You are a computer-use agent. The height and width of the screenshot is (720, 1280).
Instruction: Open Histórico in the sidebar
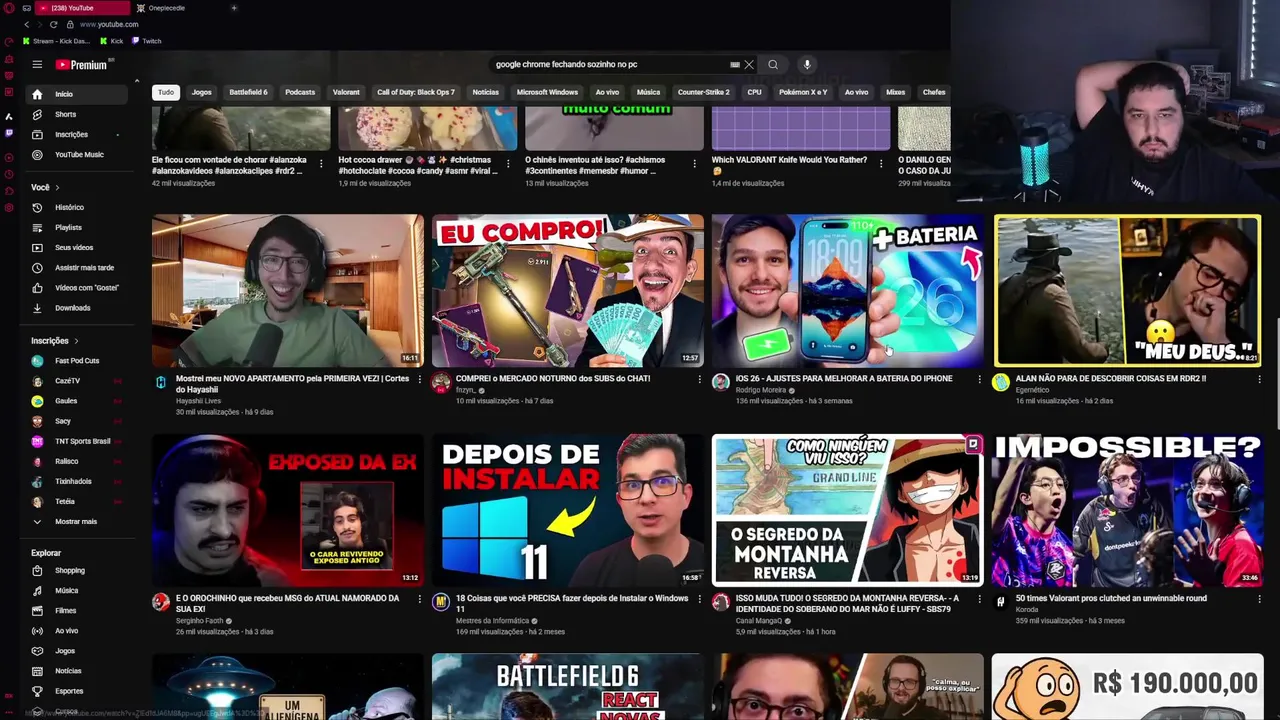69,207
